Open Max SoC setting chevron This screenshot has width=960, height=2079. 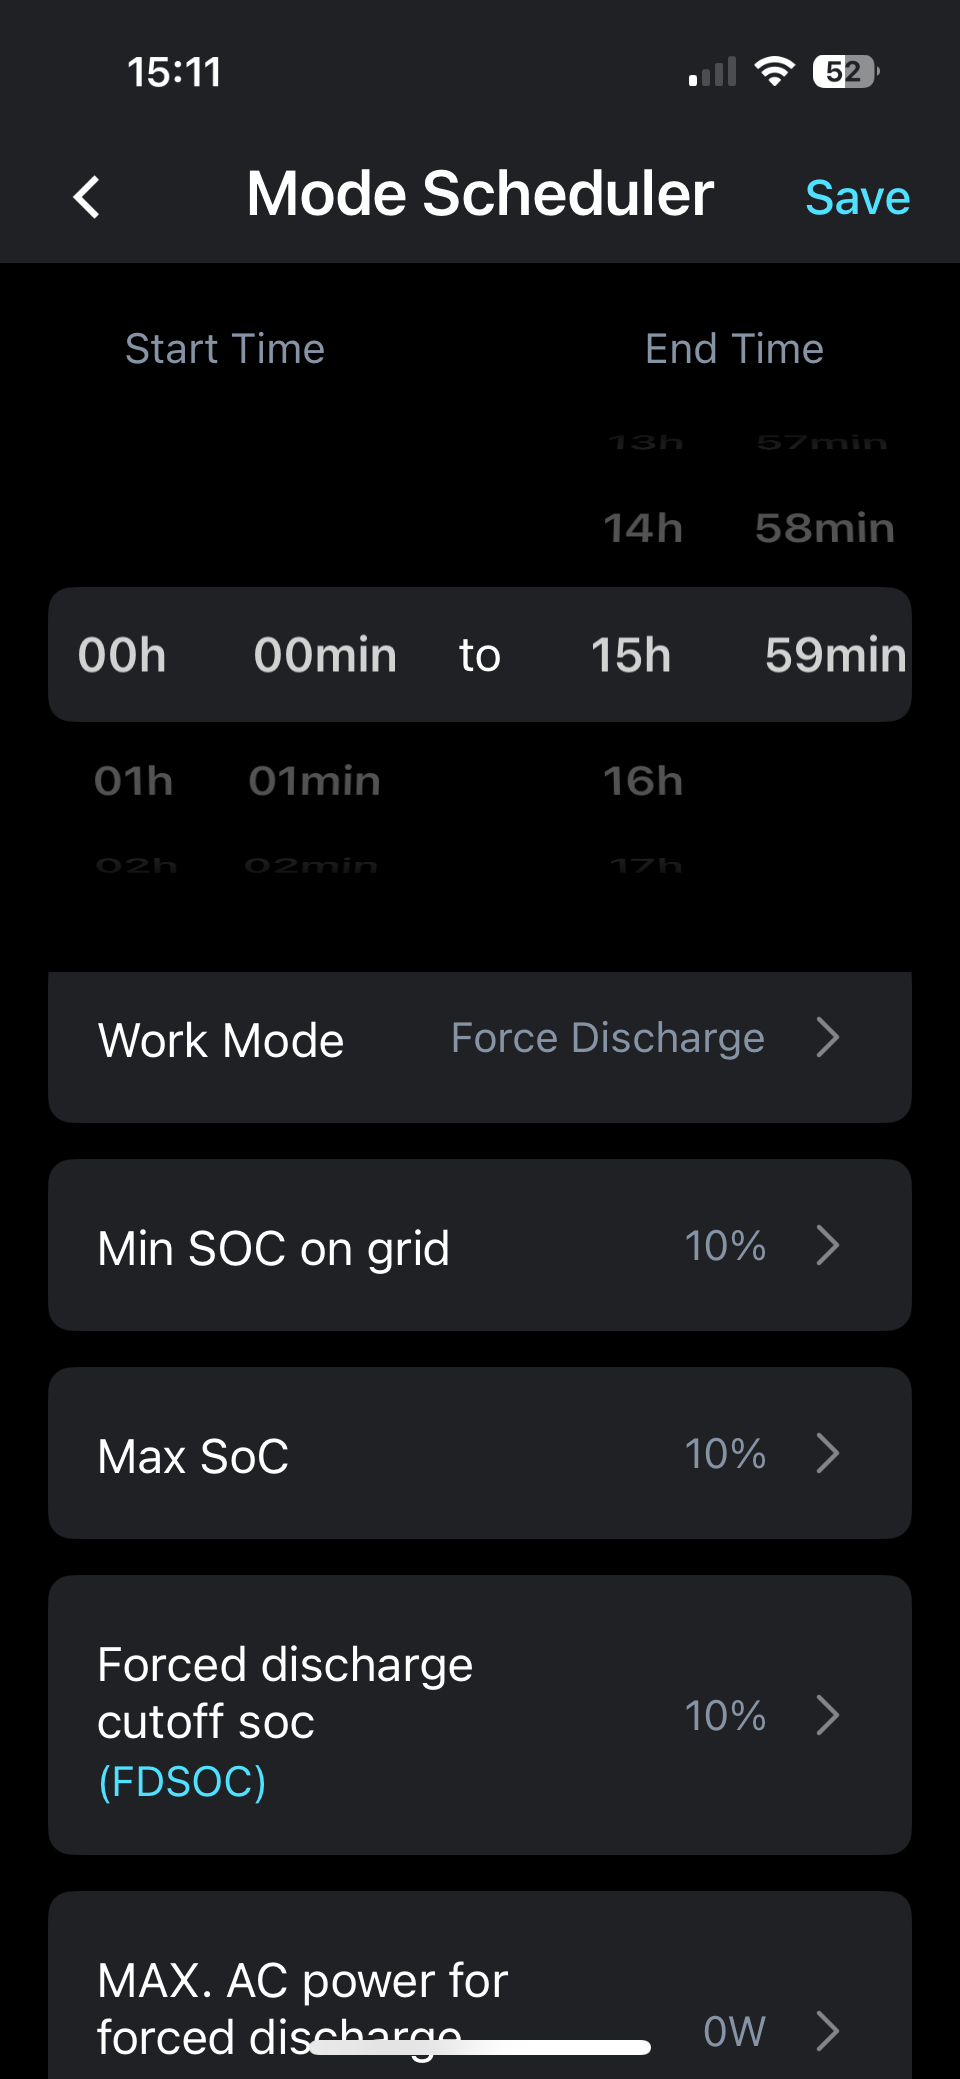[827, 1454]
